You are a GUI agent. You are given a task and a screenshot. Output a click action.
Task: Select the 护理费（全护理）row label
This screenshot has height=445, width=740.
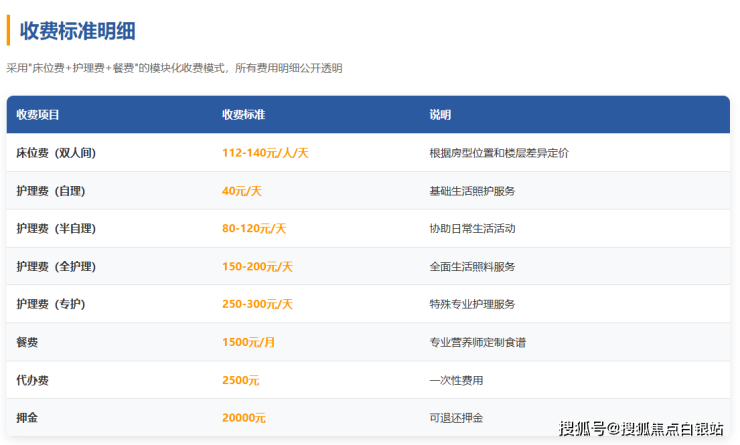(56, 267)
